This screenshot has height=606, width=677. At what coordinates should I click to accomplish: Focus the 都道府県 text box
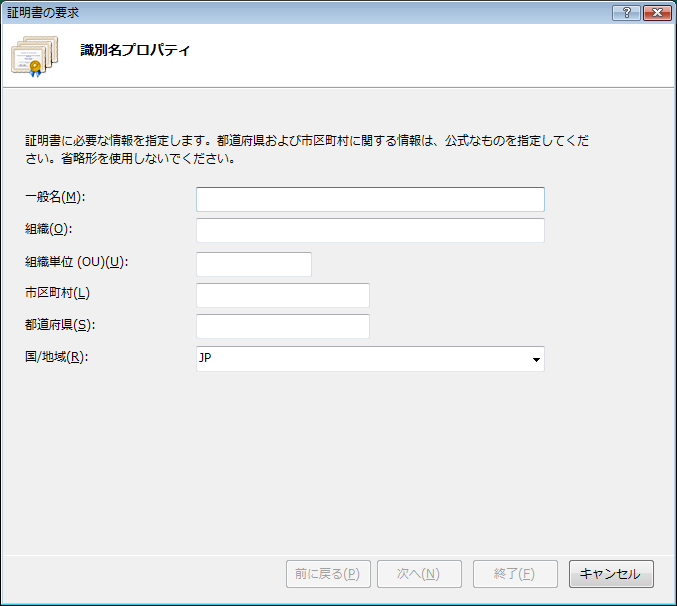[283, 326]
